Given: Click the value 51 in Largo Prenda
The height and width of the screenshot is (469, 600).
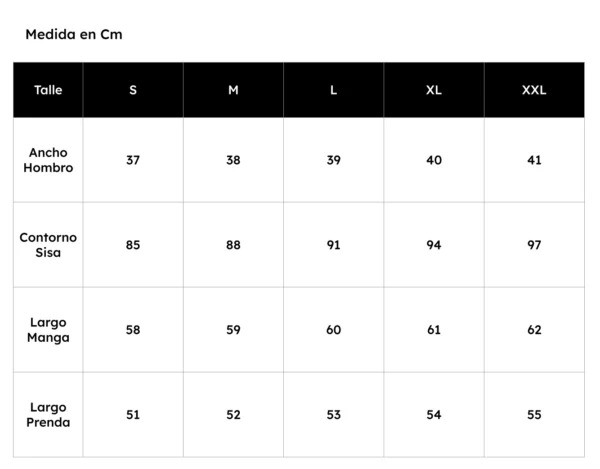Looking at the screenshot, I should [133, 415].
